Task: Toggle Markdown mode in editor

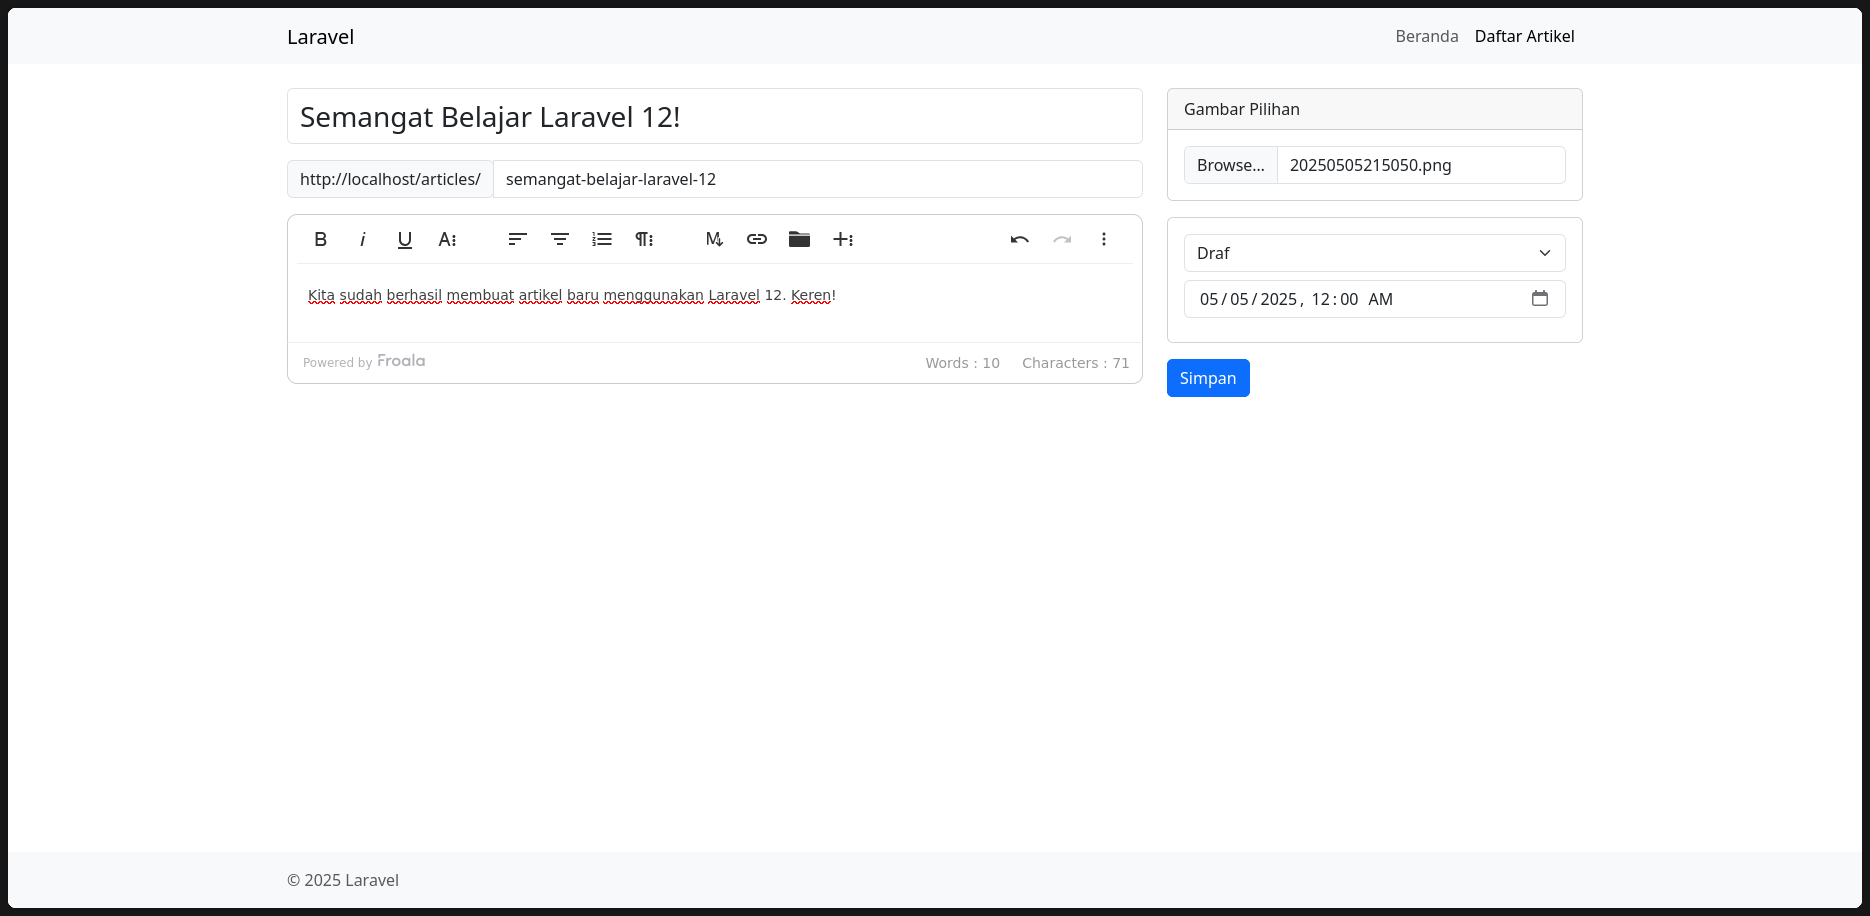Action: [x=714, y=239]
